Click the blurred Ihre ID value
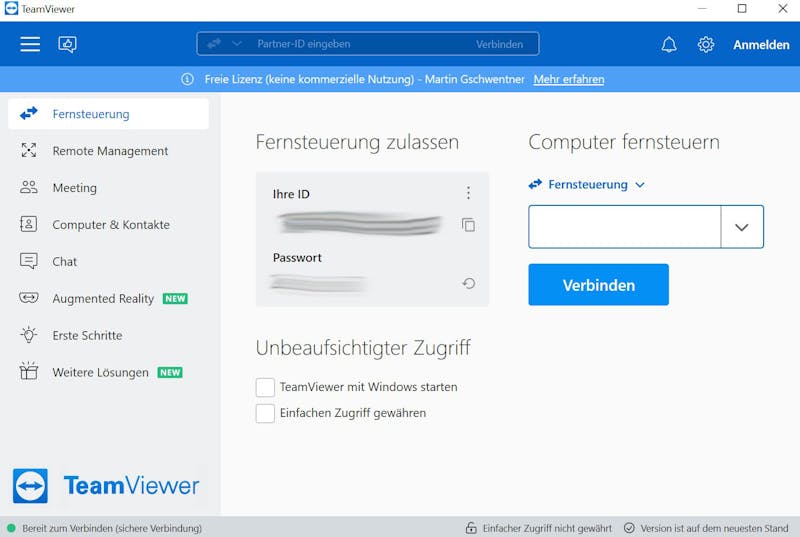The height and width of the screenshot is (537, 800). [x=360, y=223]
